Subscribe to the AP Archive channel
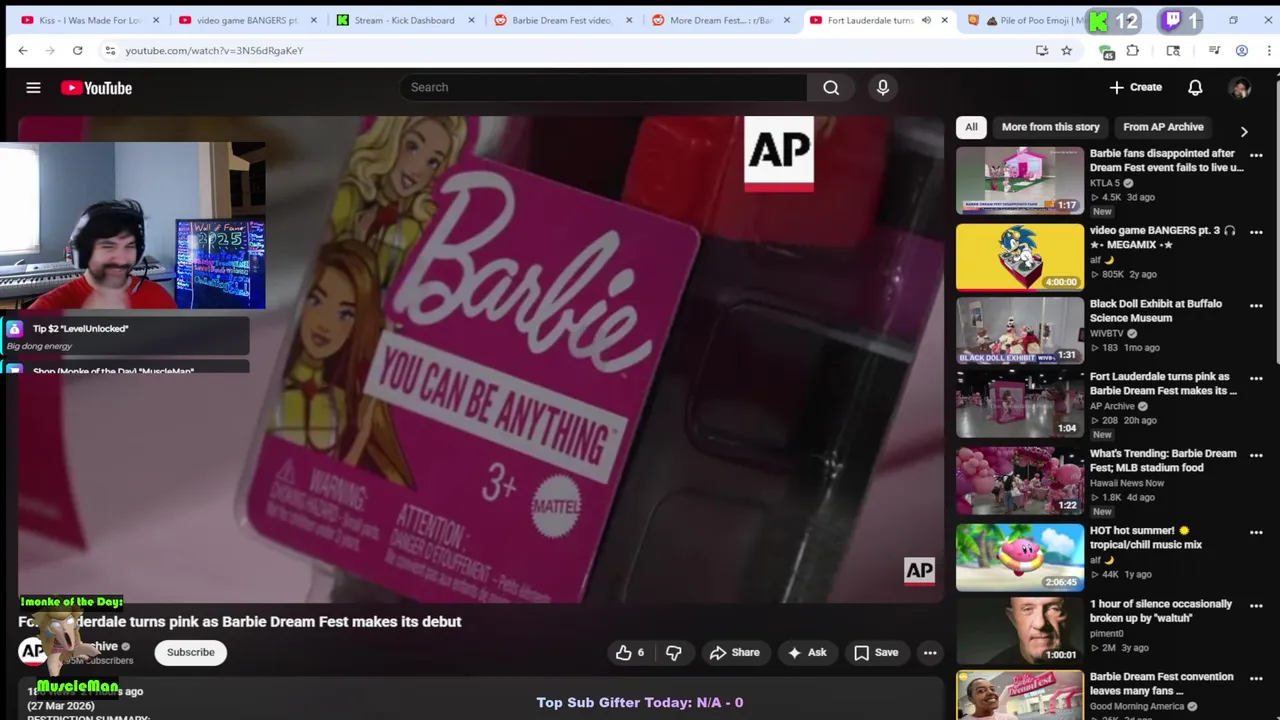The width and height of the screenshot is (1280, 720). pyautogui.click(x=190, y=652)
